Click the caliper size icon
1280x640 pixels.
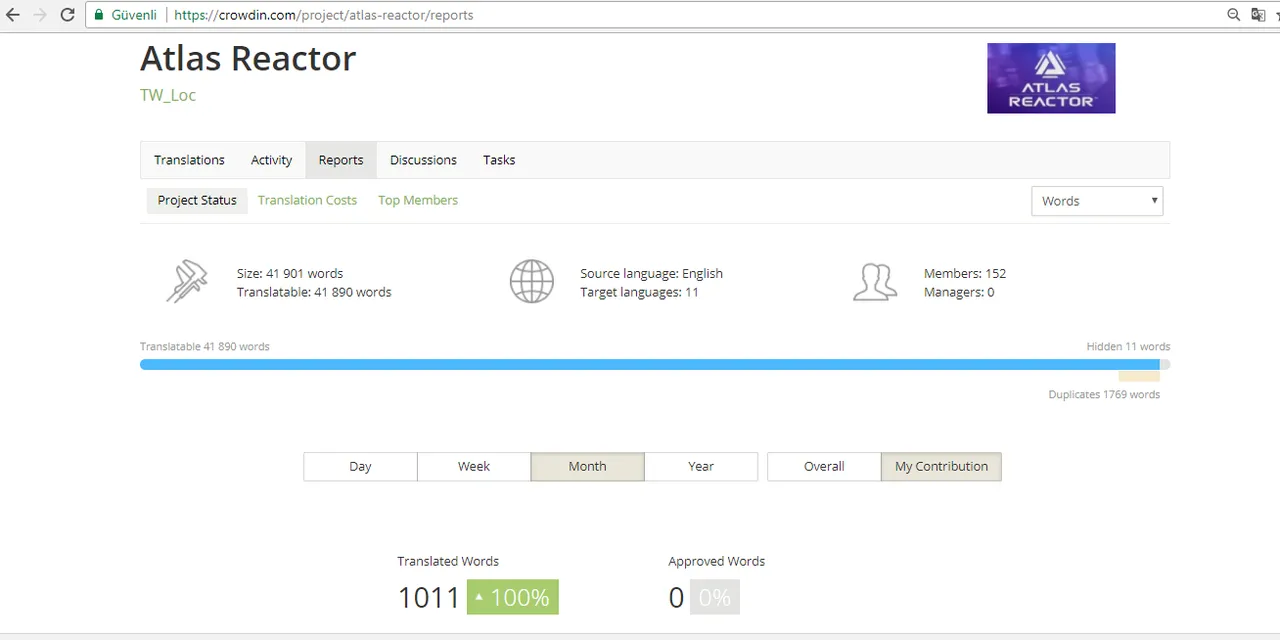click(187, 282)
